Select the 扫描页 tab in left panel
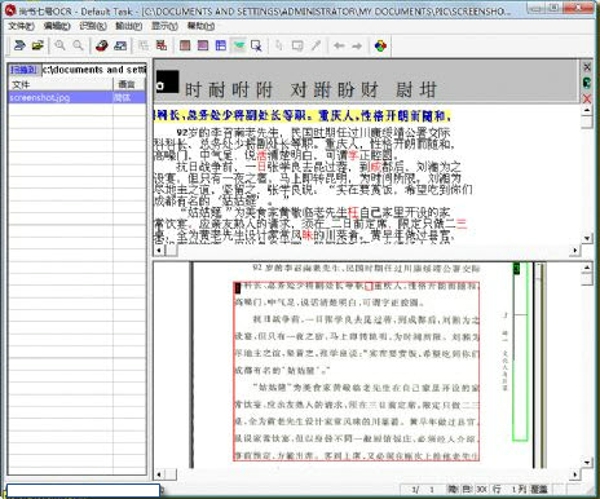Screen dimensions: 600x499 pyautogui.click(x=23, y=70)
